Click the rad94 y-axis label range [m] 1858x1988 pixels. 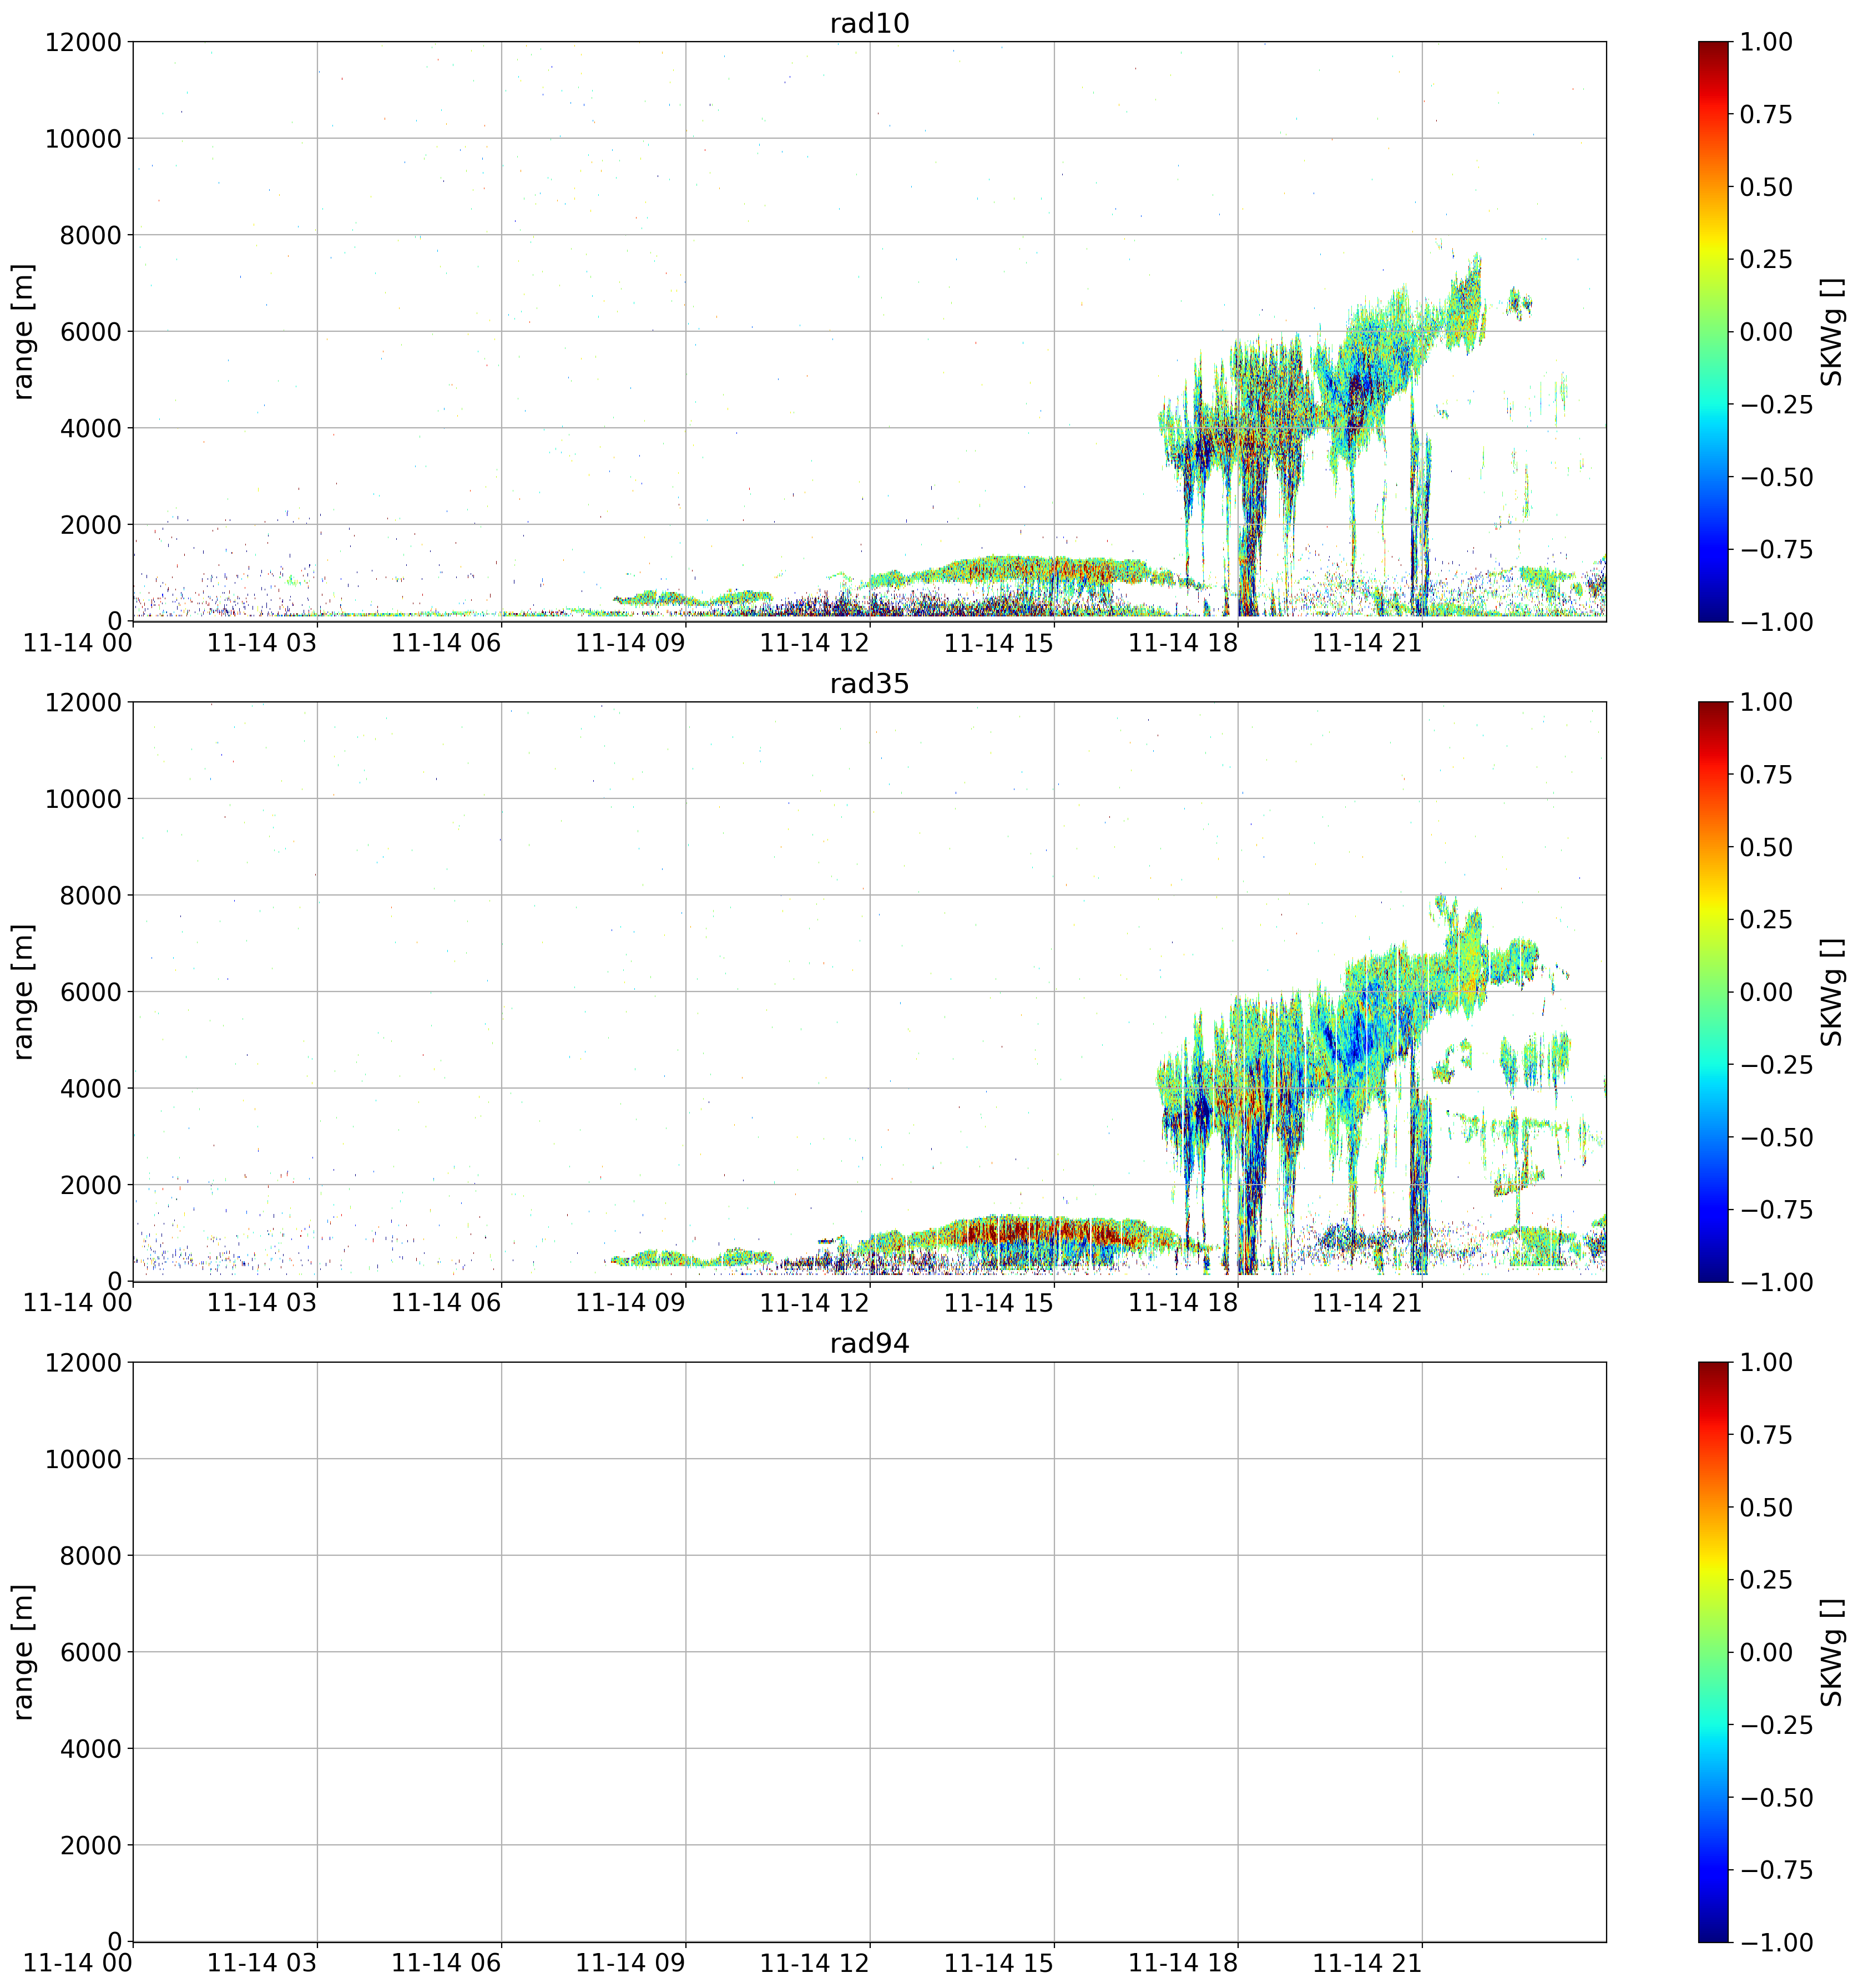coord(23,1651)
